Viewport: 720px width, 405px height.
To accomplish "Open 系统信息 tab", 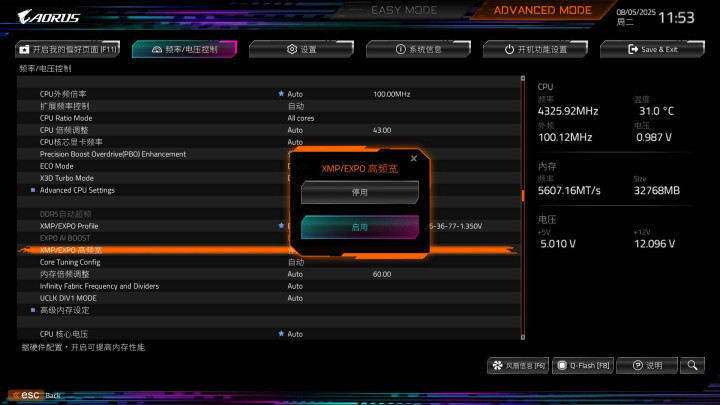I will [x=418, y=49].
